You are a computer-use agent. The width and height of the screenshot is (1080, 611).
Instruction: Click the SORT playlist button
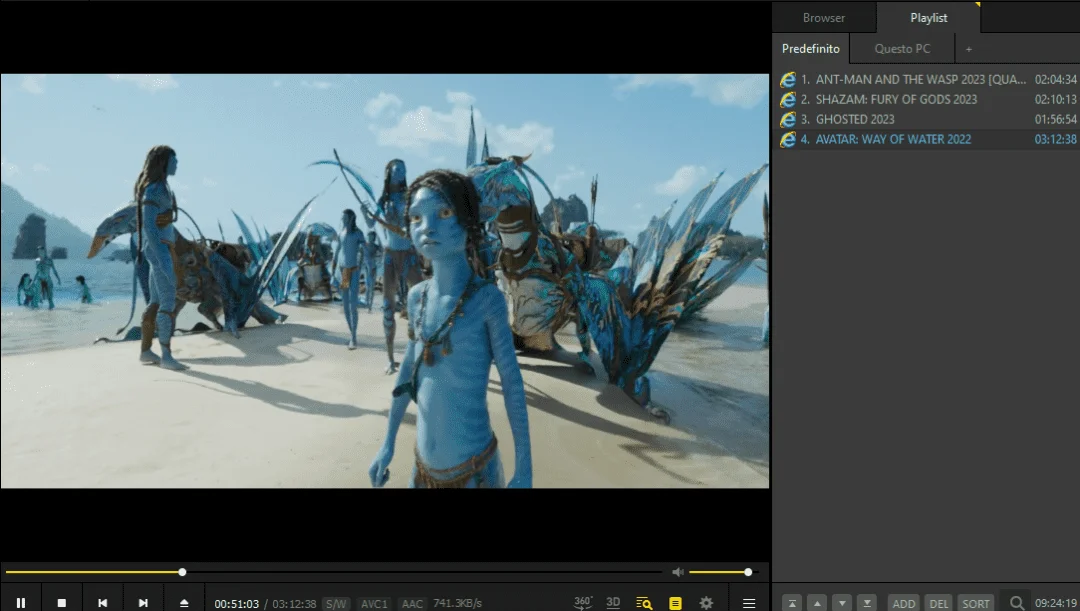tap(976, 603)
